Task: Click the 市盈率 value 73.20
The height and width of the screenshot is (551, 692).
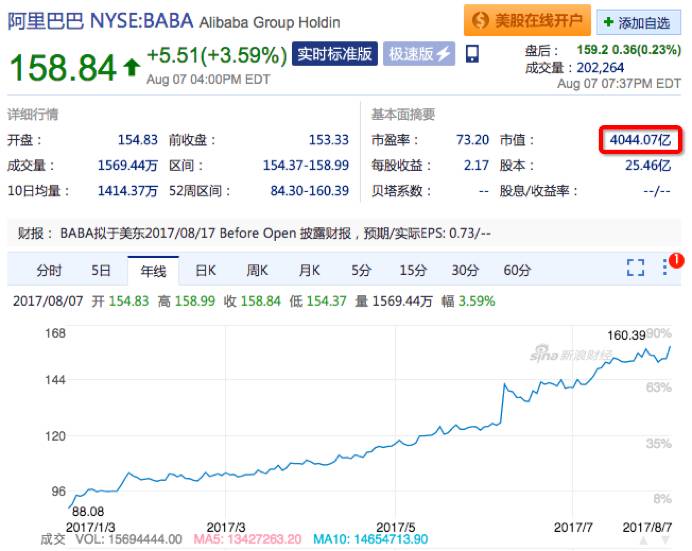Action: point(472,140)
